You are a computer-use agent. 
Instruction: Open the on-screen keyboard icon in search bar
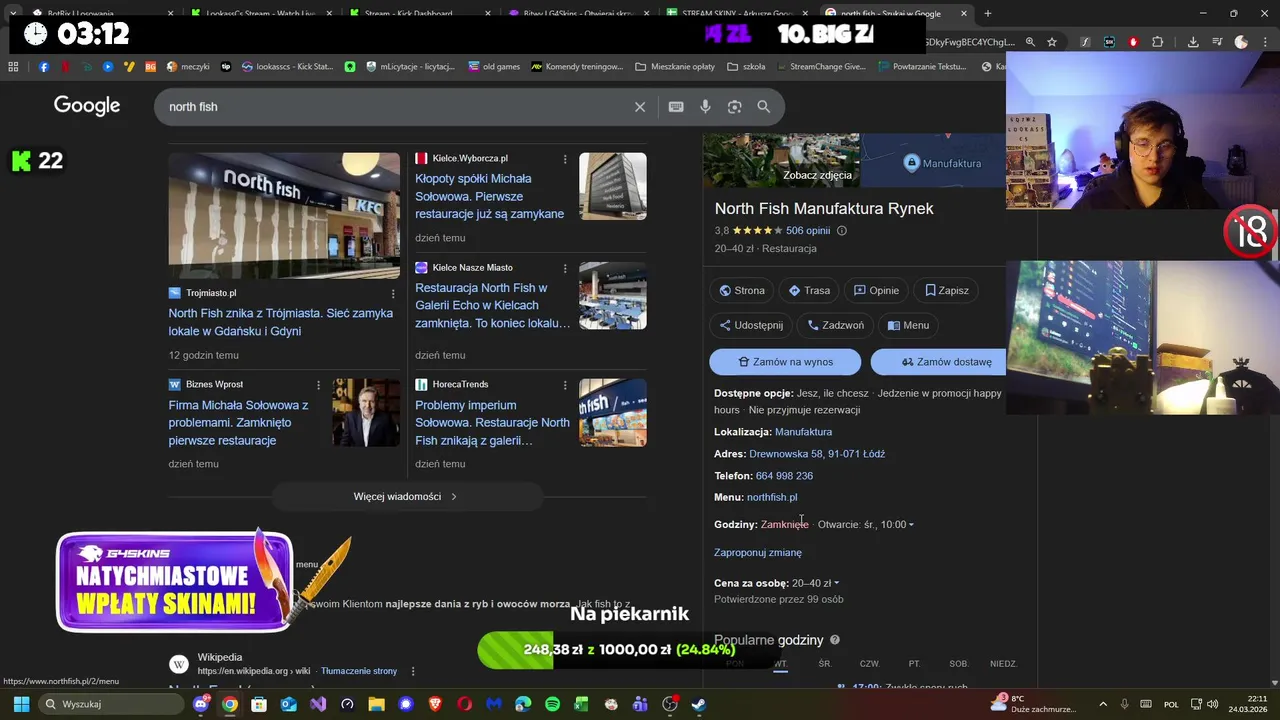coord(676,107)
